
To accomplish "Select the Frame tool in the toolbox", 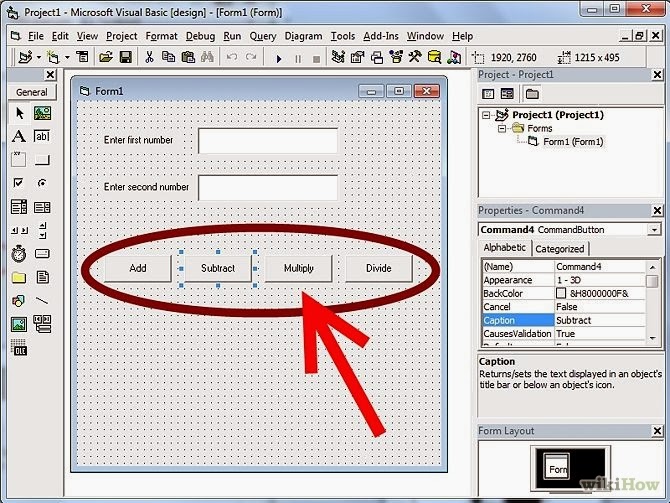I will click(18, 159).
